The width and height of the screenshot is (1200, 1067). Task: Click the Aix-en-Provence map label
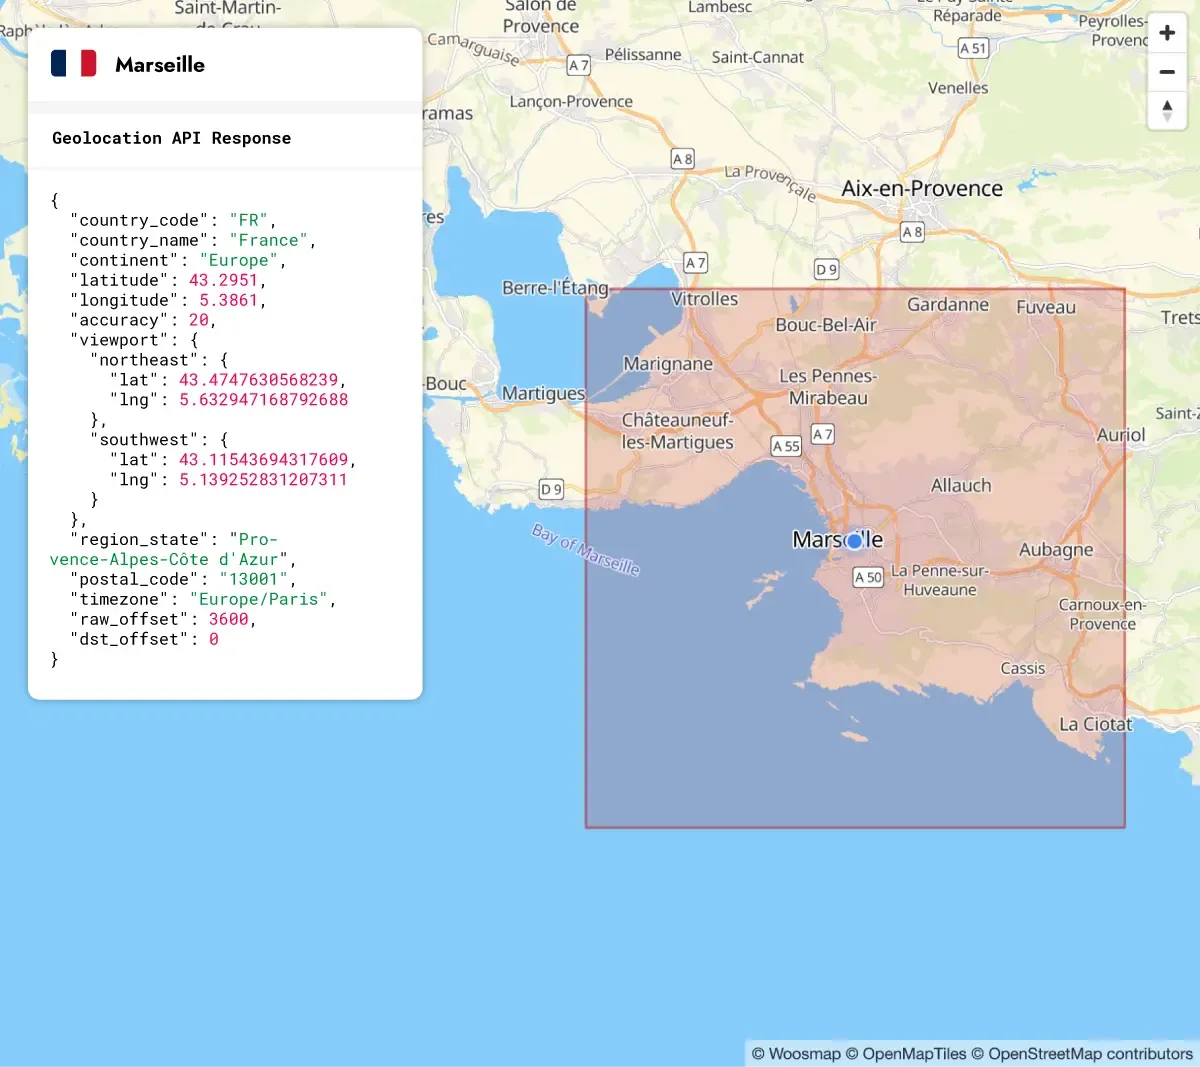click(x=922, y=188)
